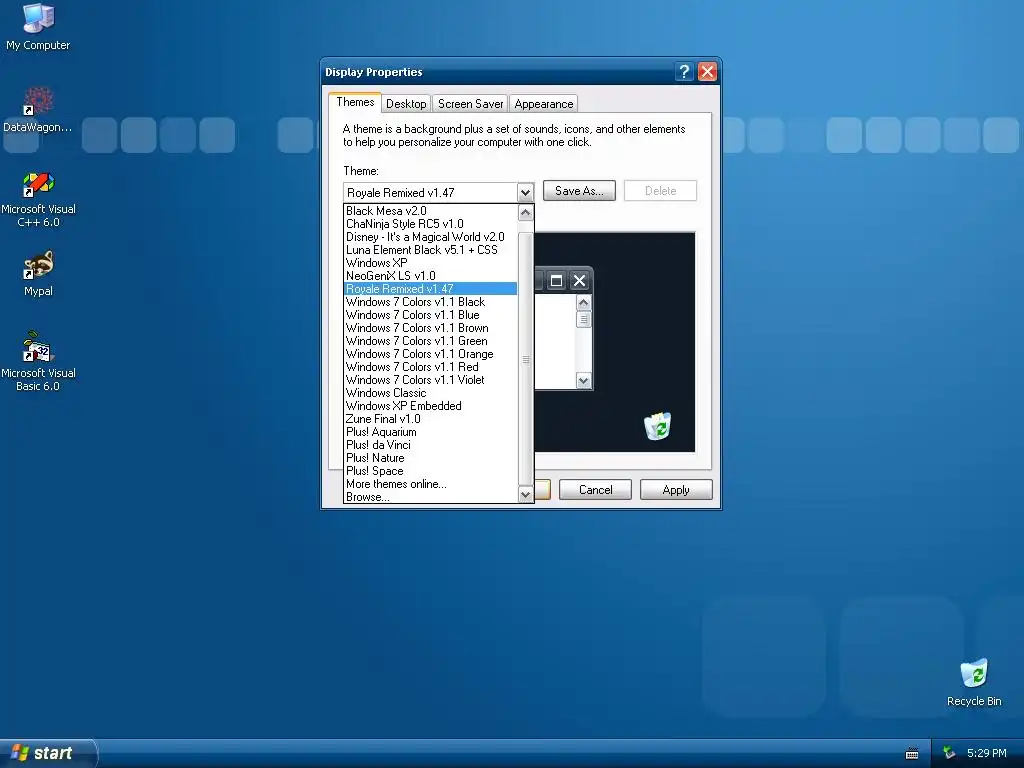The image size is (1024, 768).
Task: Select More themes online... entry
Action: tap(430, 485)
